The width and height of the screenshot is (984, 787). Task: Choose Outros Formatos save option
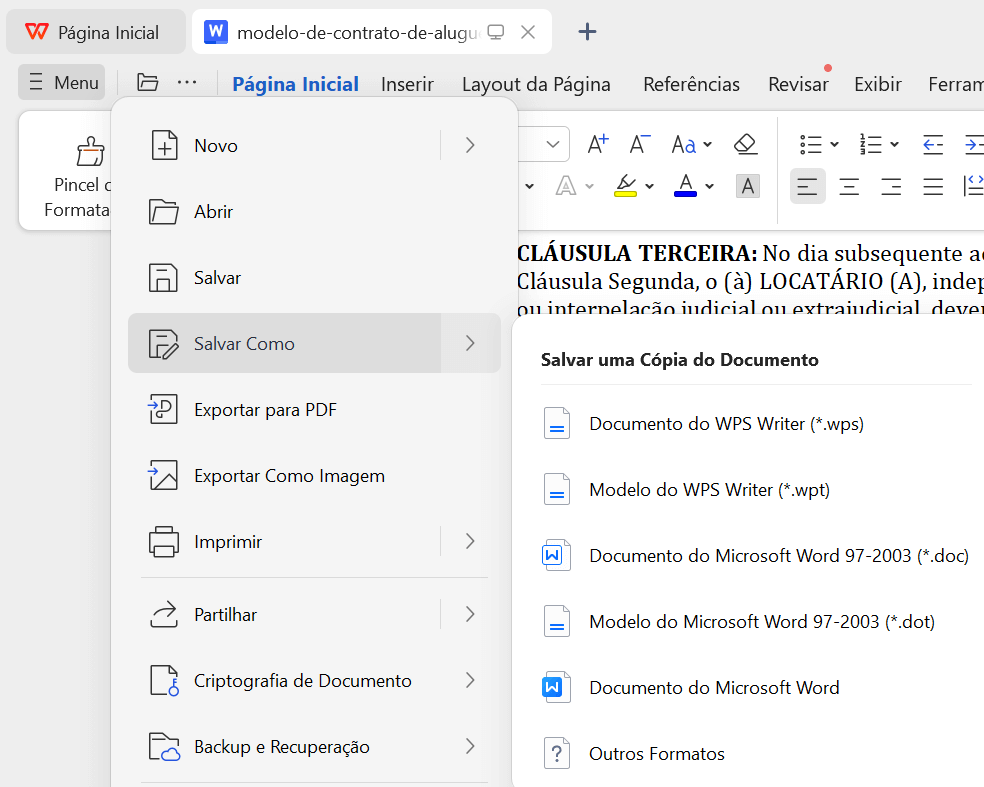point(656,753)
